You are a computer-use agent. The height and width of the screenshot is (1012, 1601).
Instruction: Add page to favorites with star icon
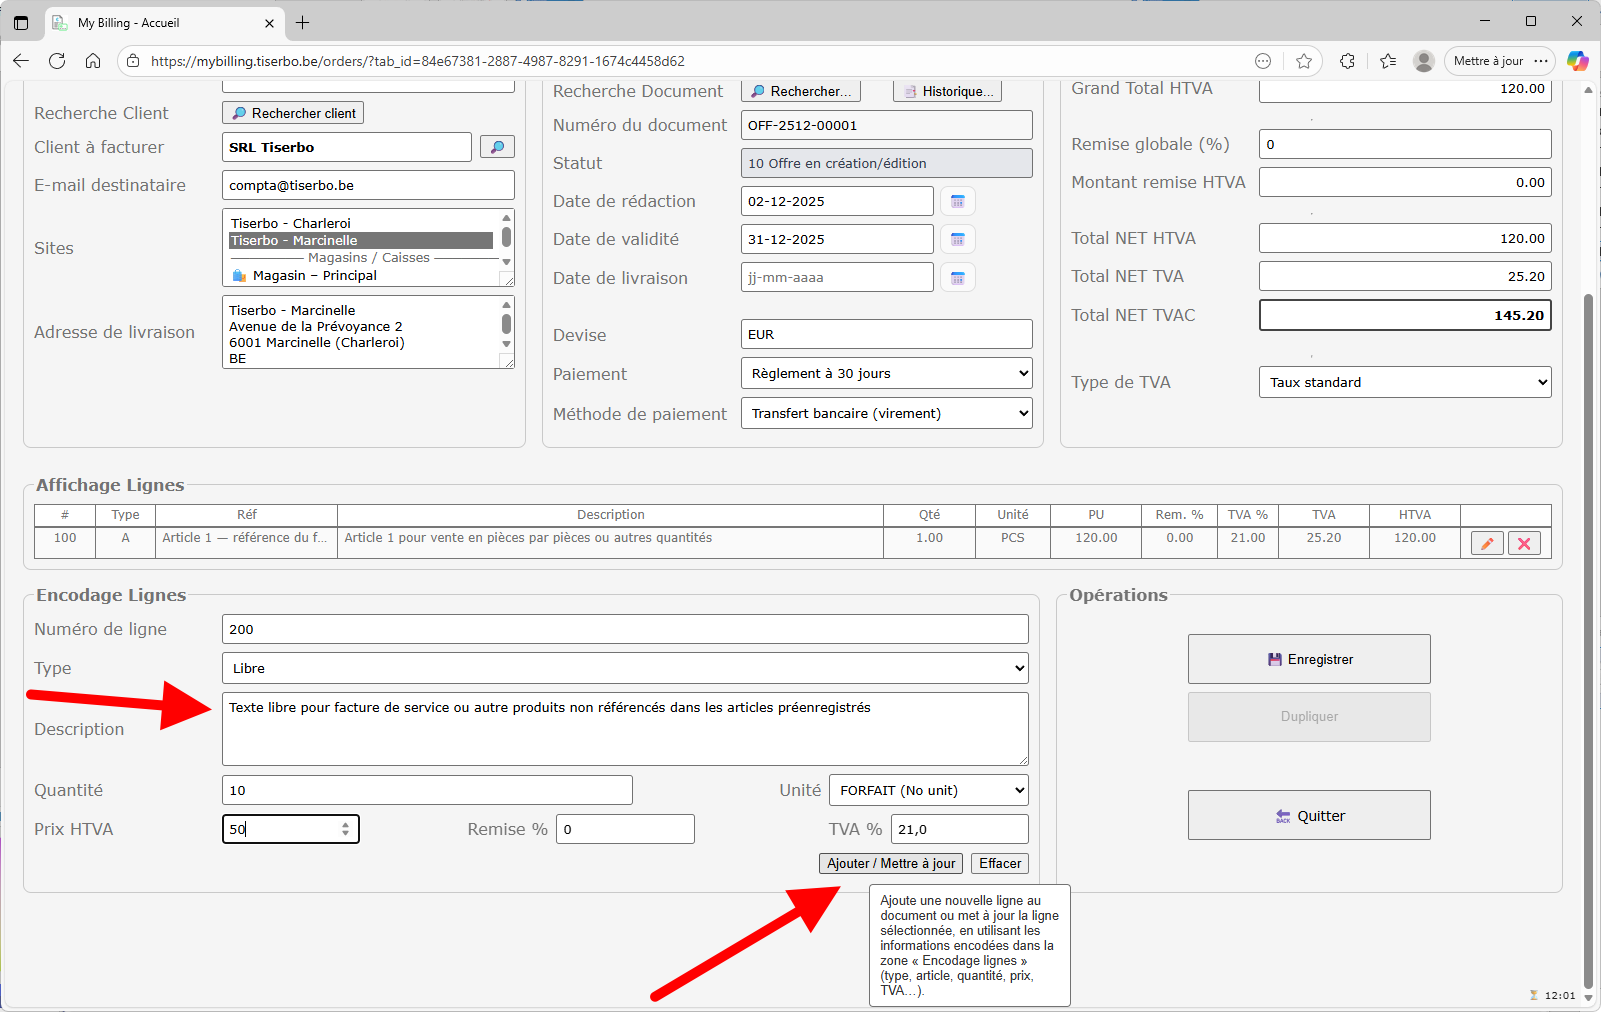tap(1304, 61)
